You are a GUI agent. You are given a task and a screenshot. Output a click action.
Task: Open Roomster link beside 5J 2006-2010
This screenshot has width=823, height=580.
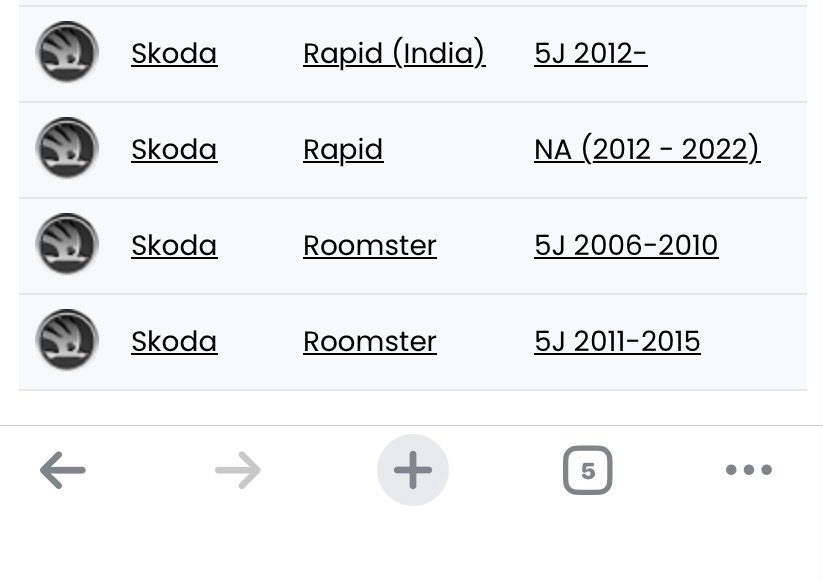370,245
